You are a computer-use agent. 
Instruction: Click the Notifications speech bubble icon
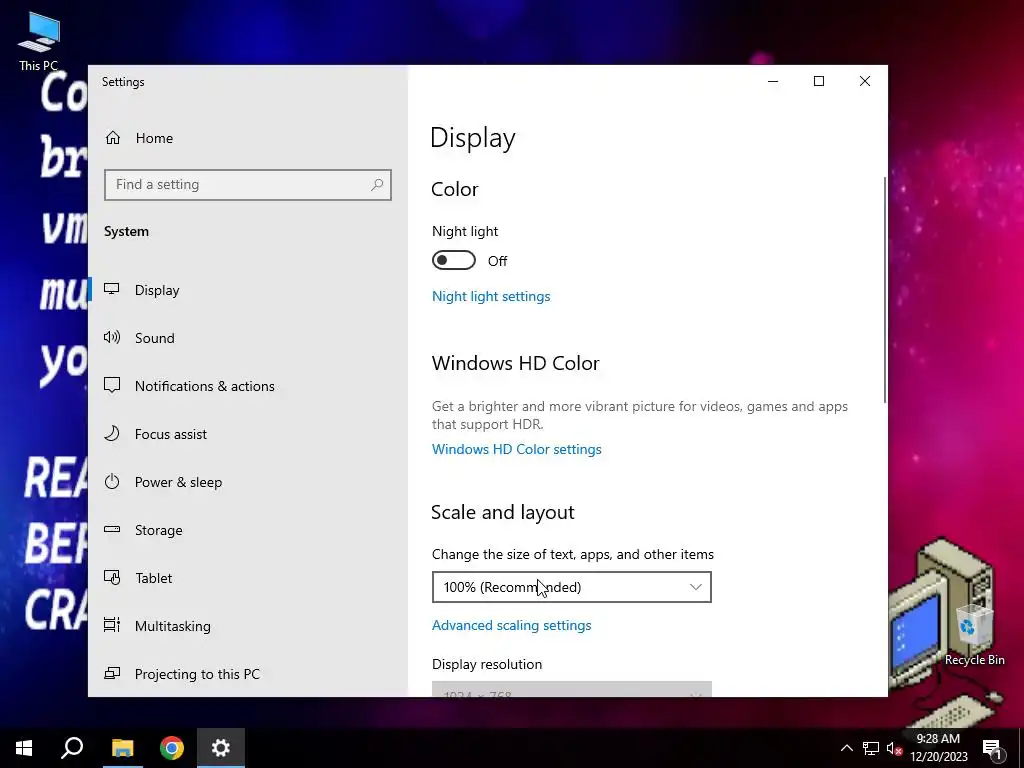[x=112, y=385]
